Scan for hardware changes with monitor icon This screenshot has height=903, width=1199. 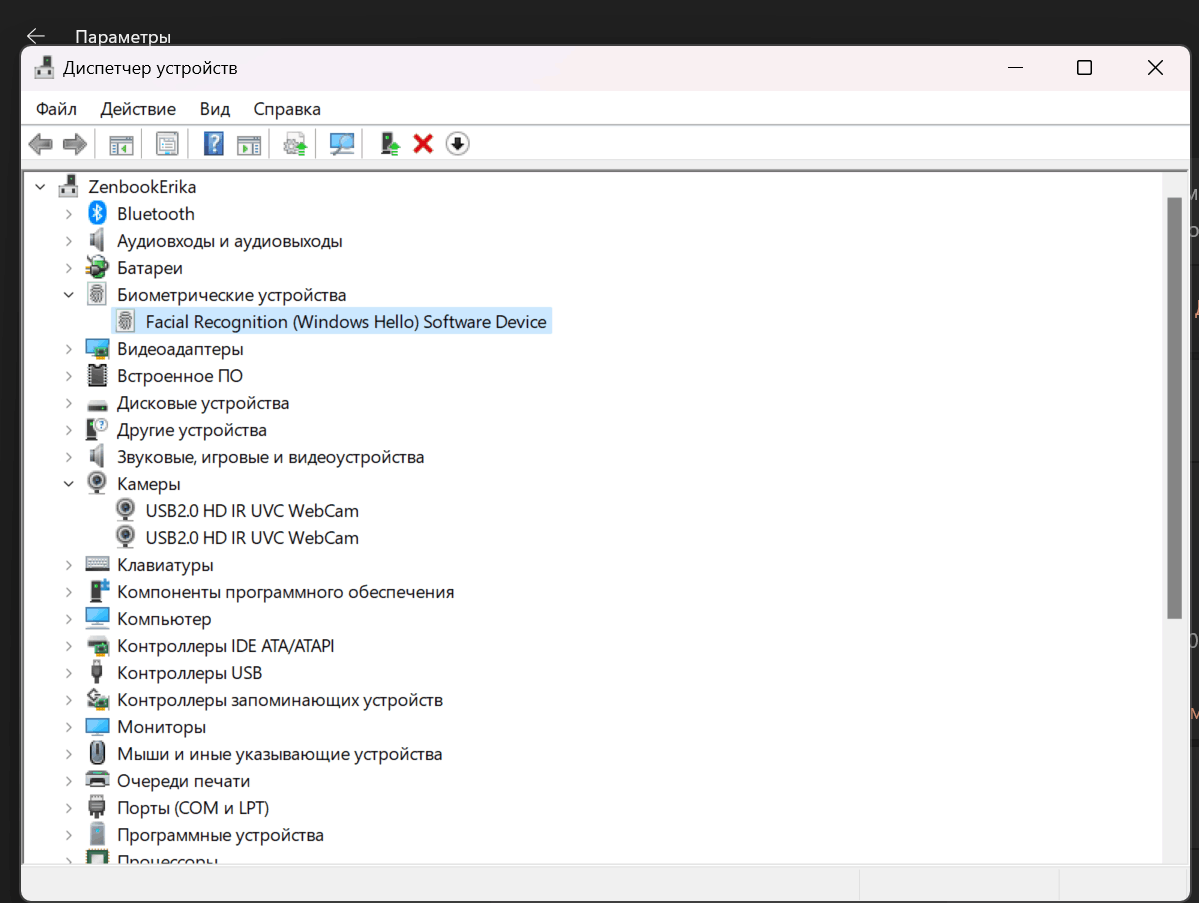pyautogui.click(x=342, y=144)
